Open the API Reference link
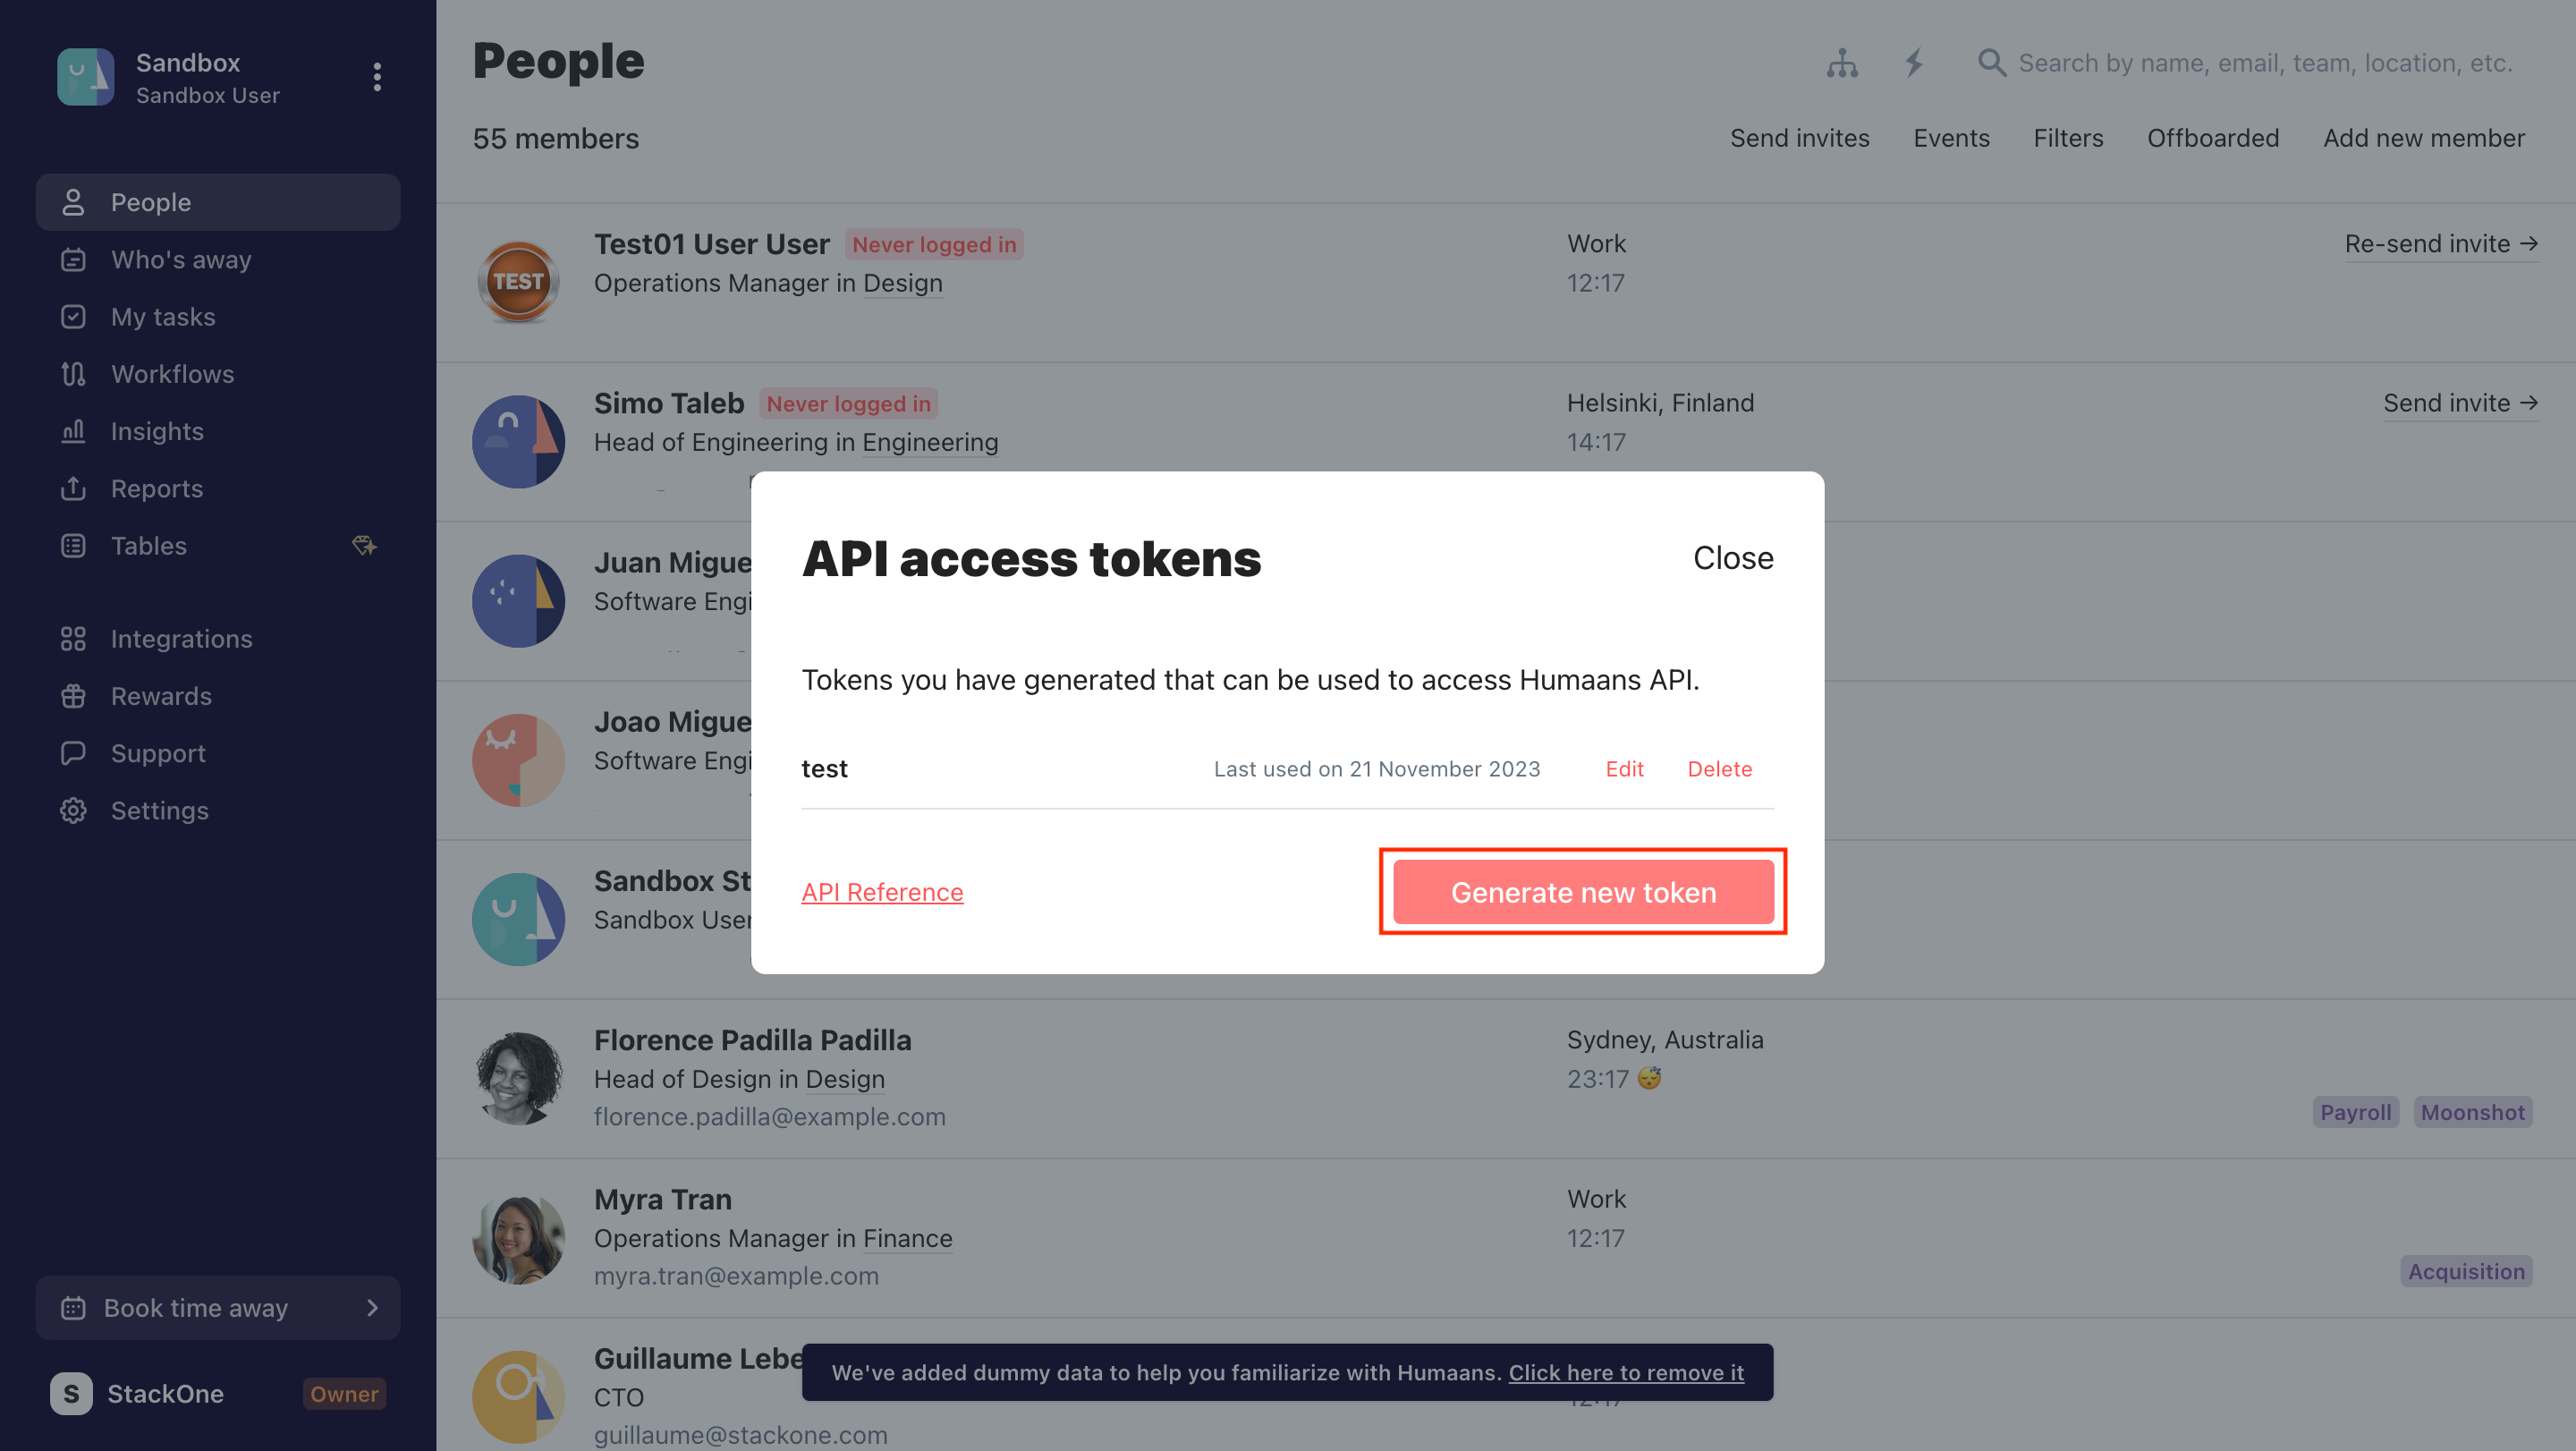 tap(882, 892)
